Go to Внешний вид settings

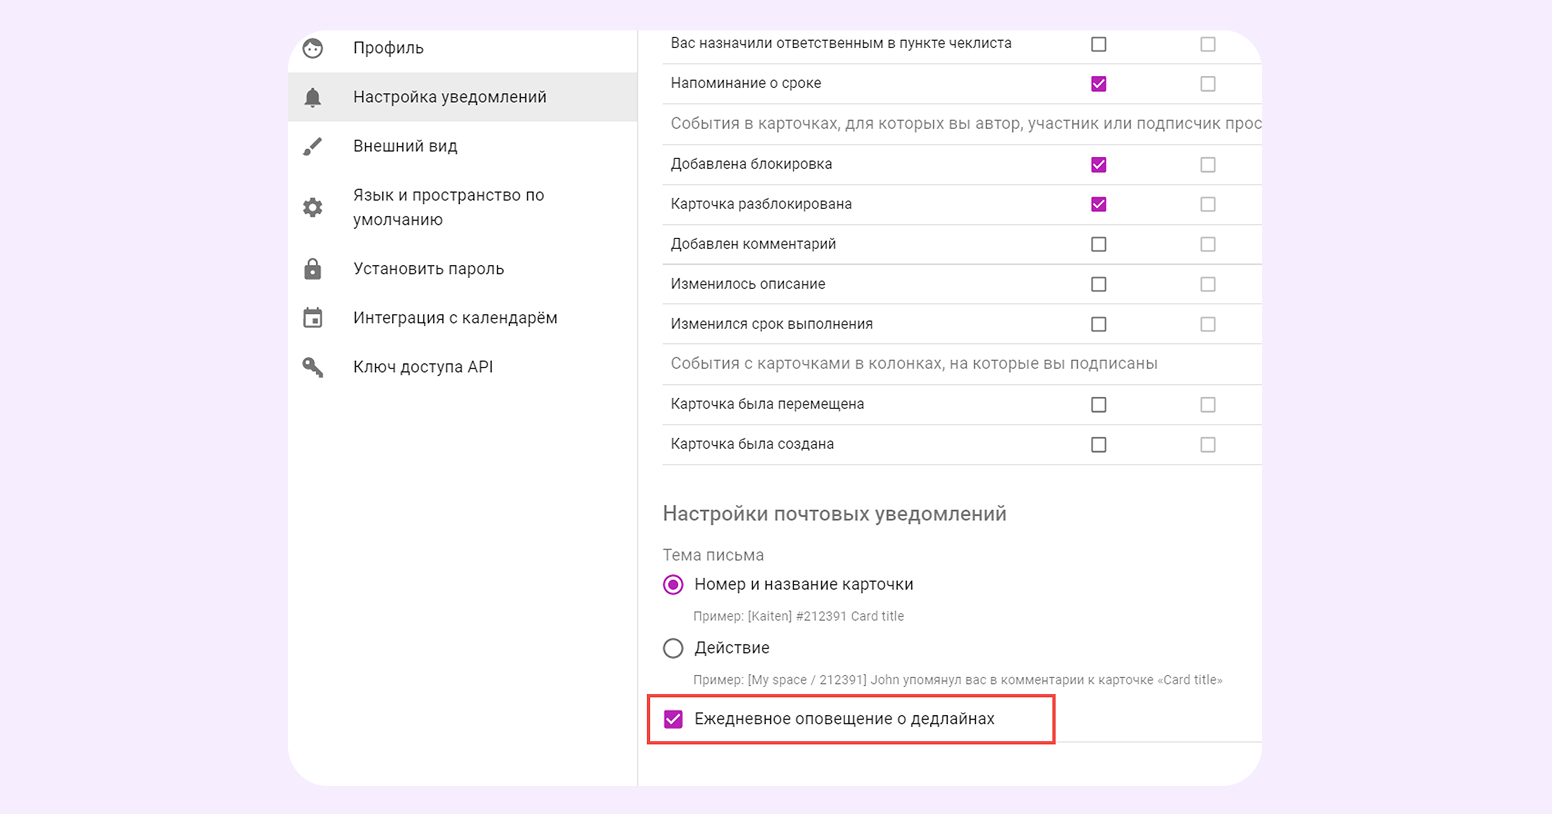pos(405,146)
